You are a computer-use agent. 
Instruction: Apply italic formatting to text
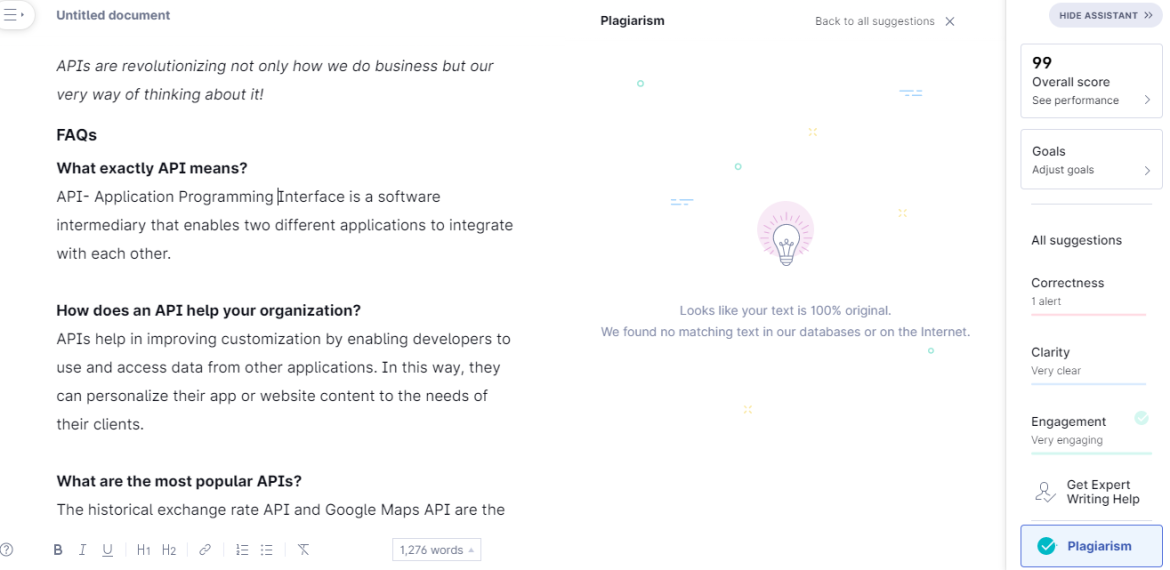[x=82, y=550]
